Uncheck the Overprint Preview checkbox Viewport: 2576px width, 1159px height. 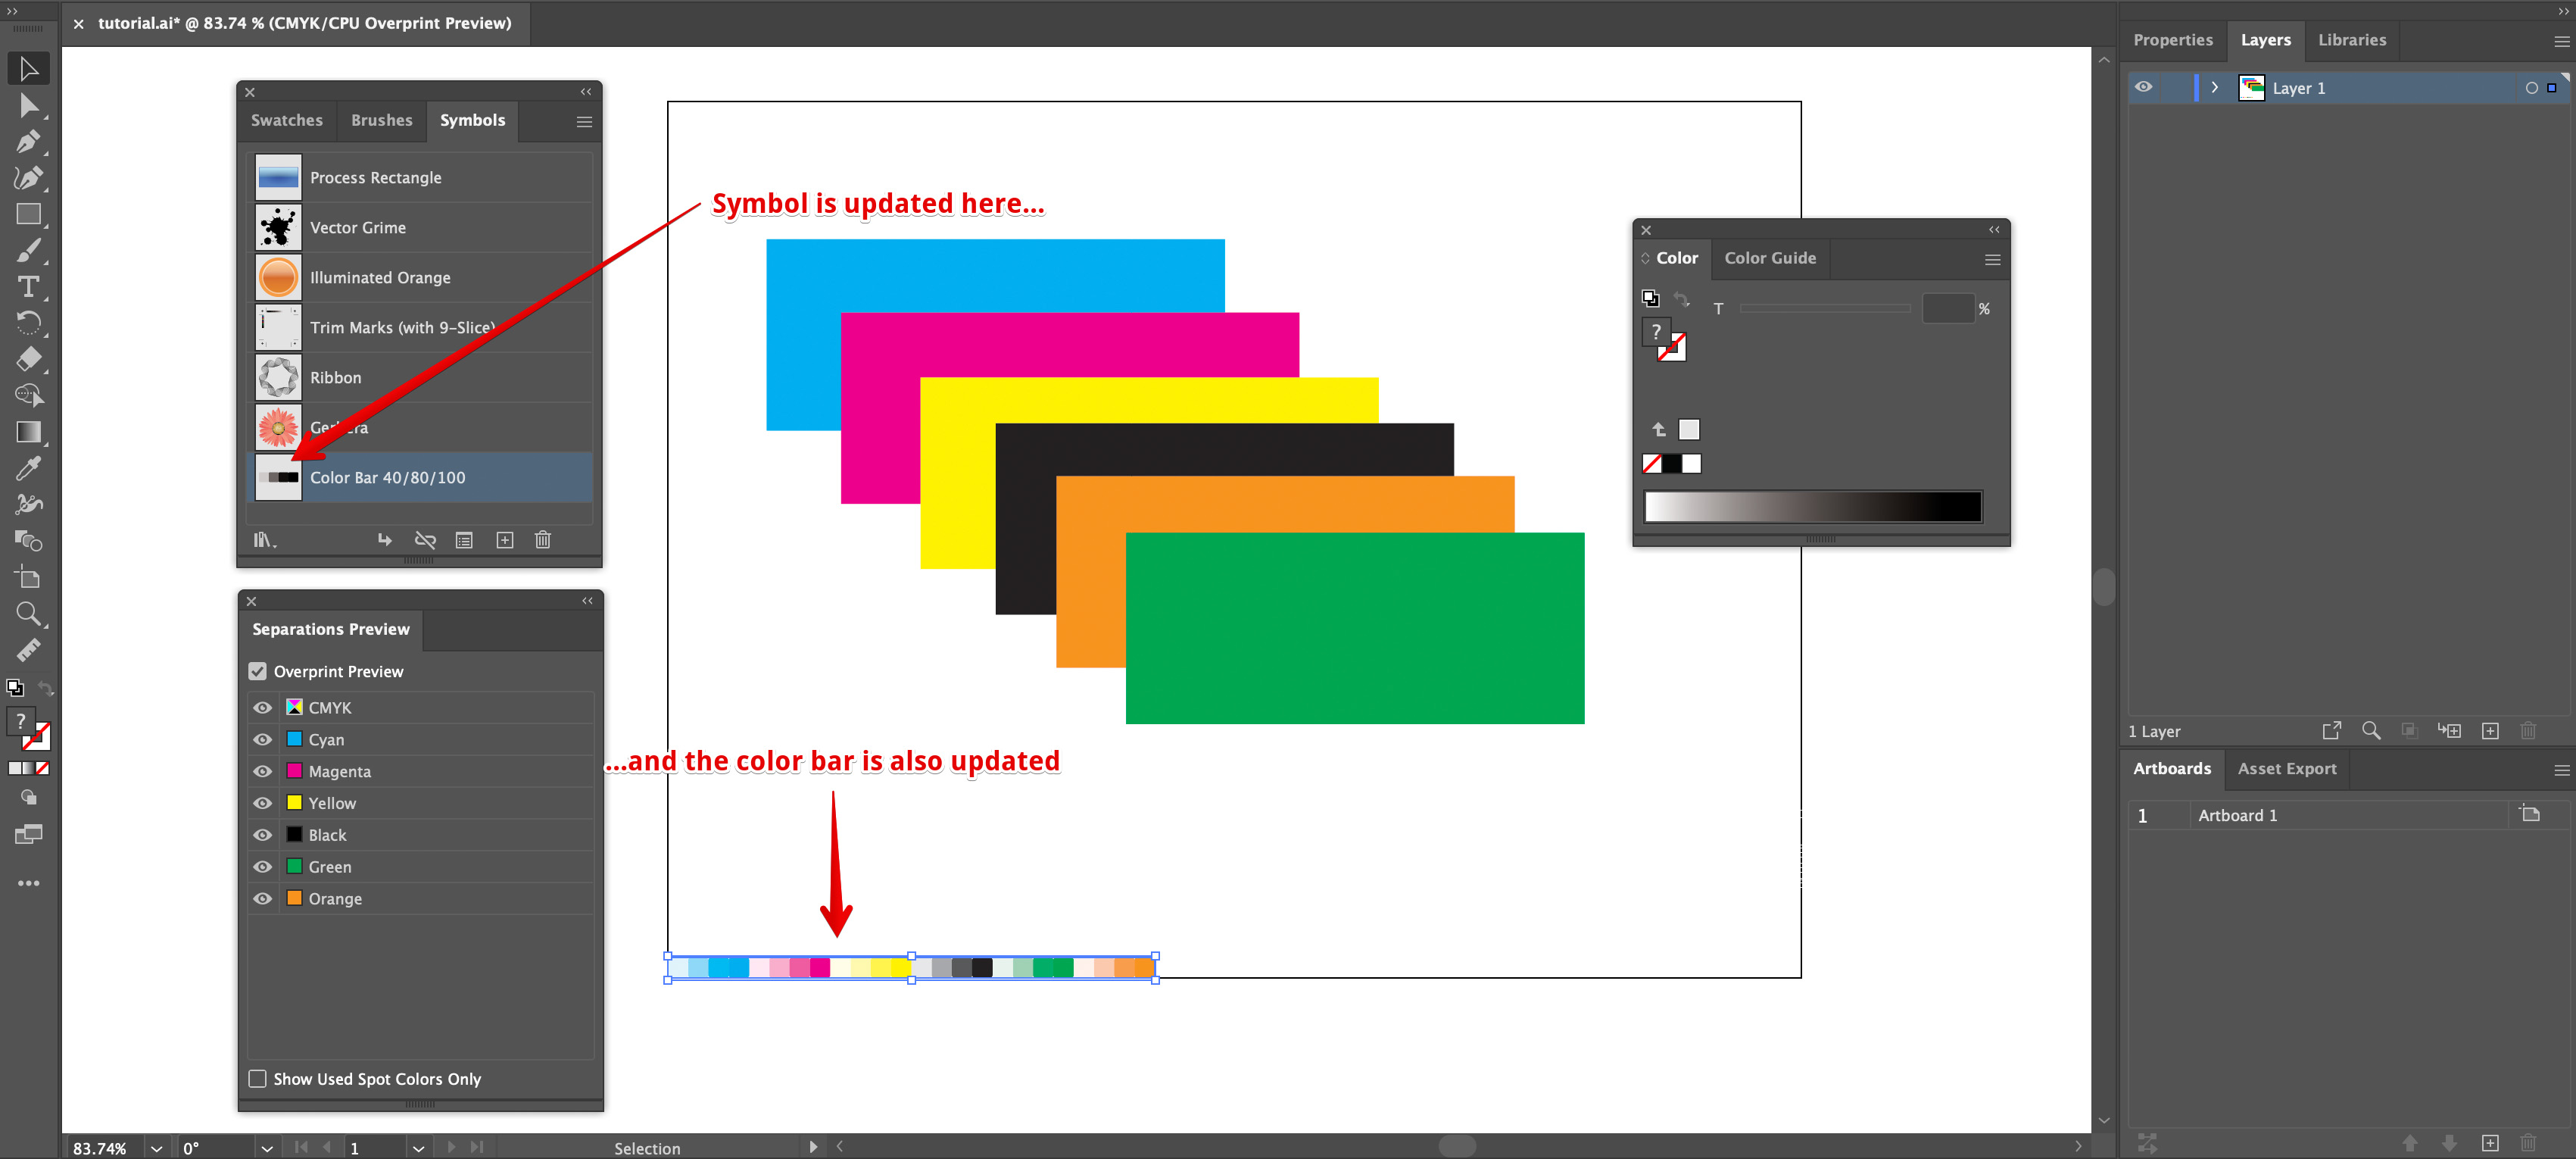click(257, 671)
